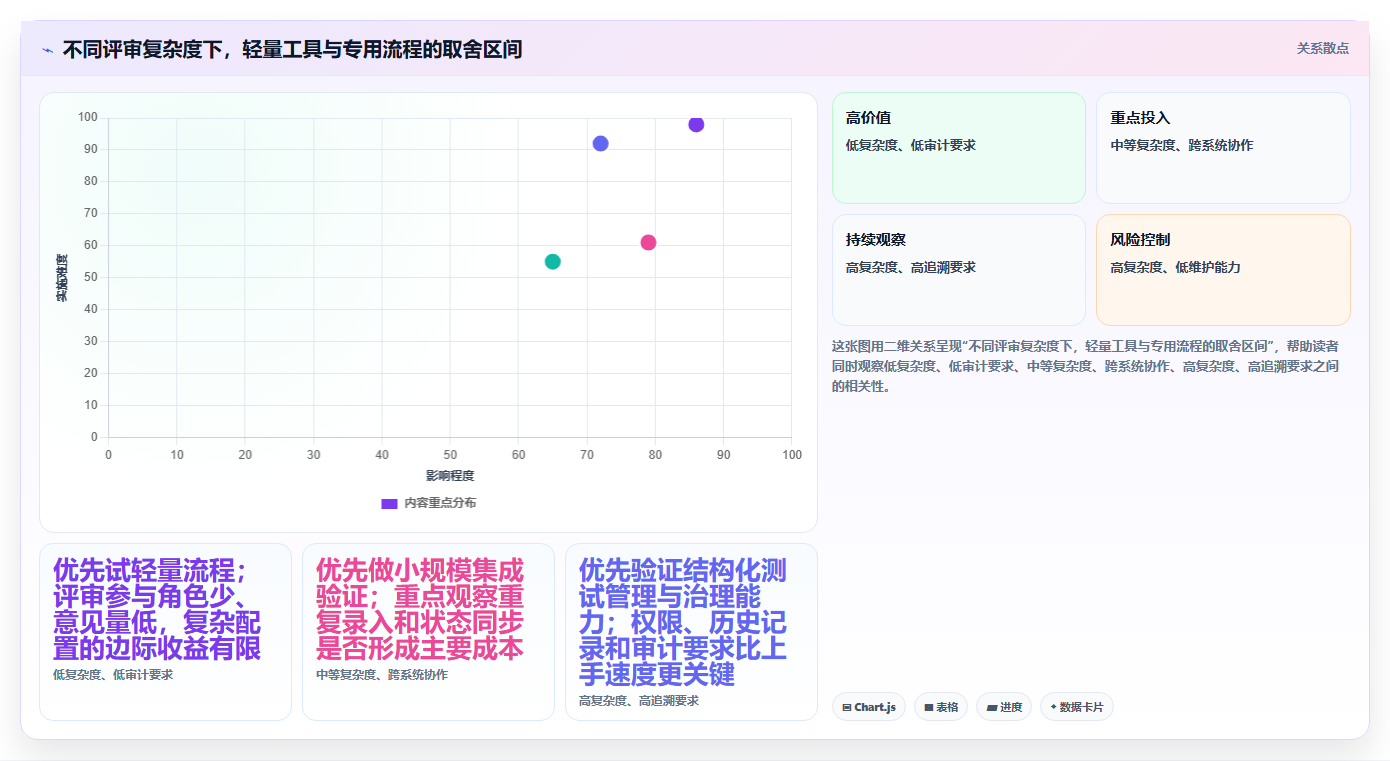
Task: Click the Chart.js tag
Action: pyautogui.click(x=869, y=707)
